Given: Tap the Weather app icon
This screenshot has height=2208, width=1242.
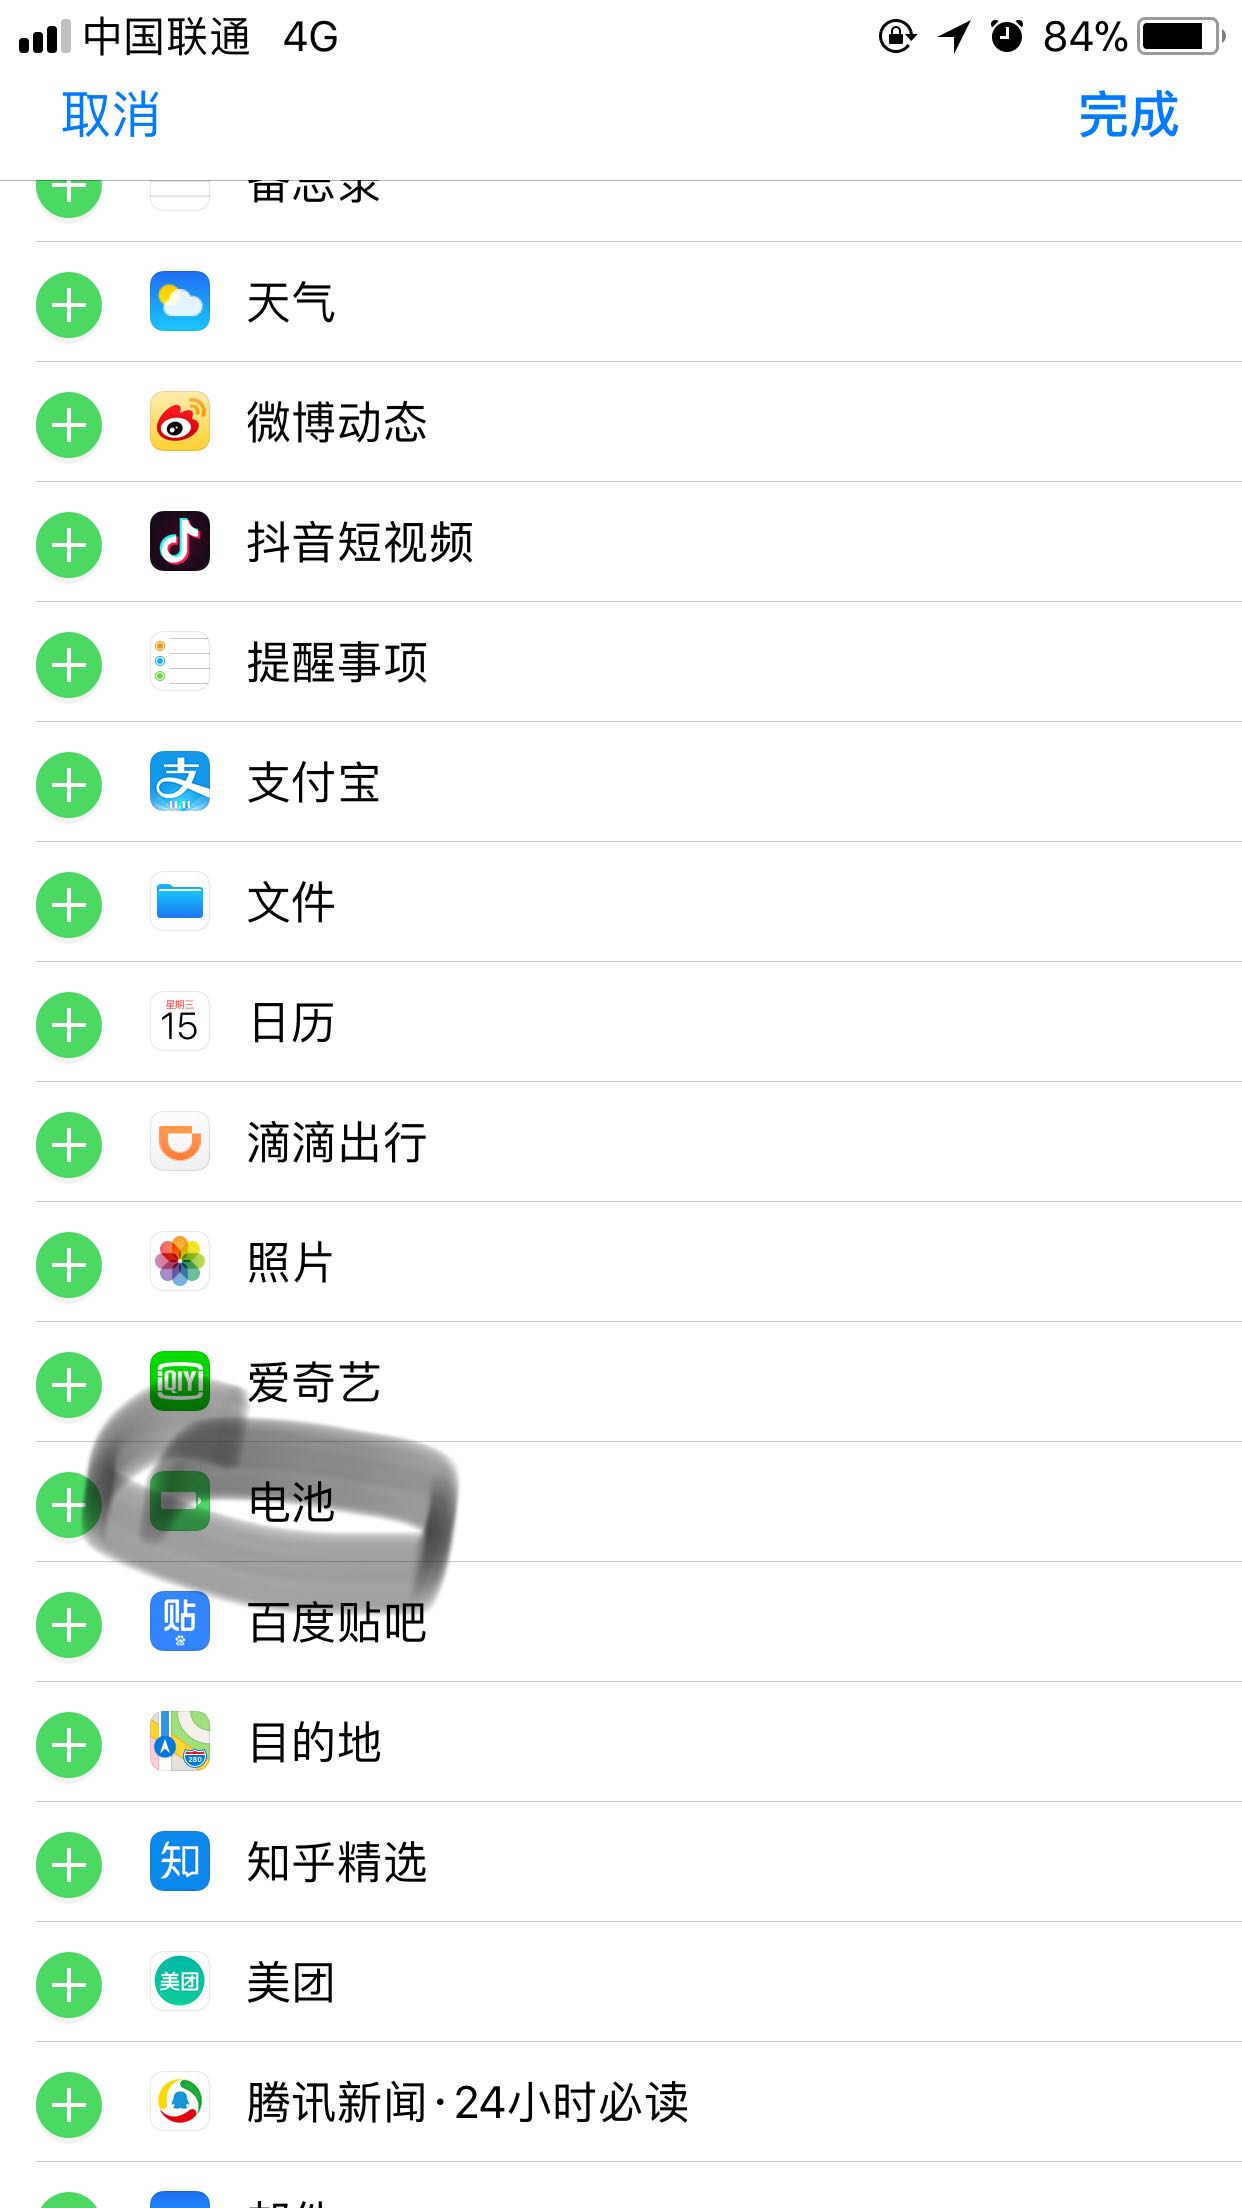Looking at the screenshot, I should [180, 301].
